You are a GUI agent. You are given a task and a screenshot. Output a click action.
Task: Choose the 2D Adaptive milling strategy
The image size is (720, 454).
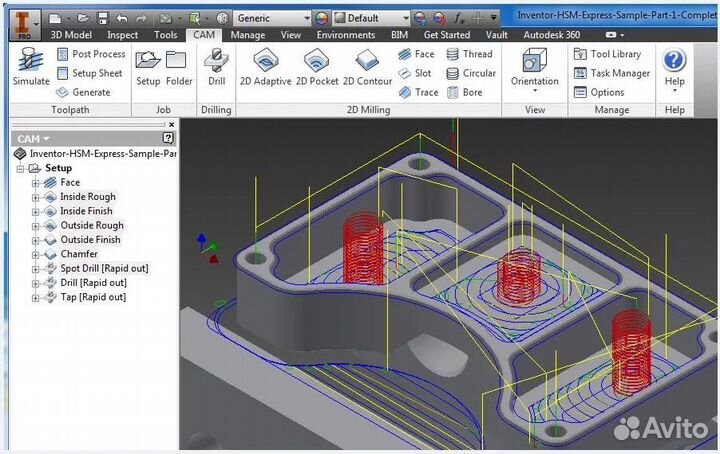point(265,67)
